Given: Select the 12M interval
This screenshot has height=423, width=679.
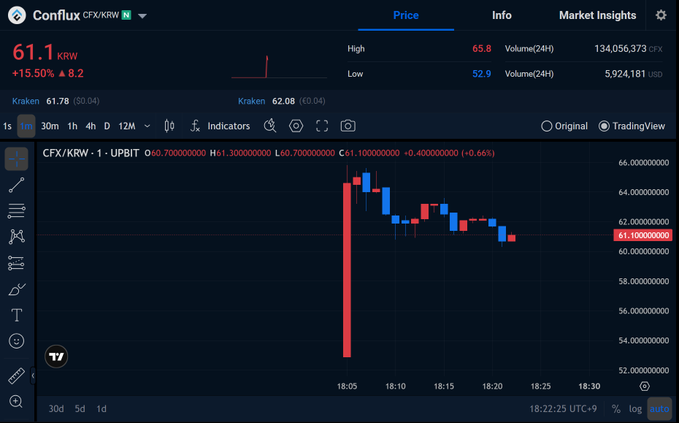Looking at the screenshot, I should coord(127,126).
